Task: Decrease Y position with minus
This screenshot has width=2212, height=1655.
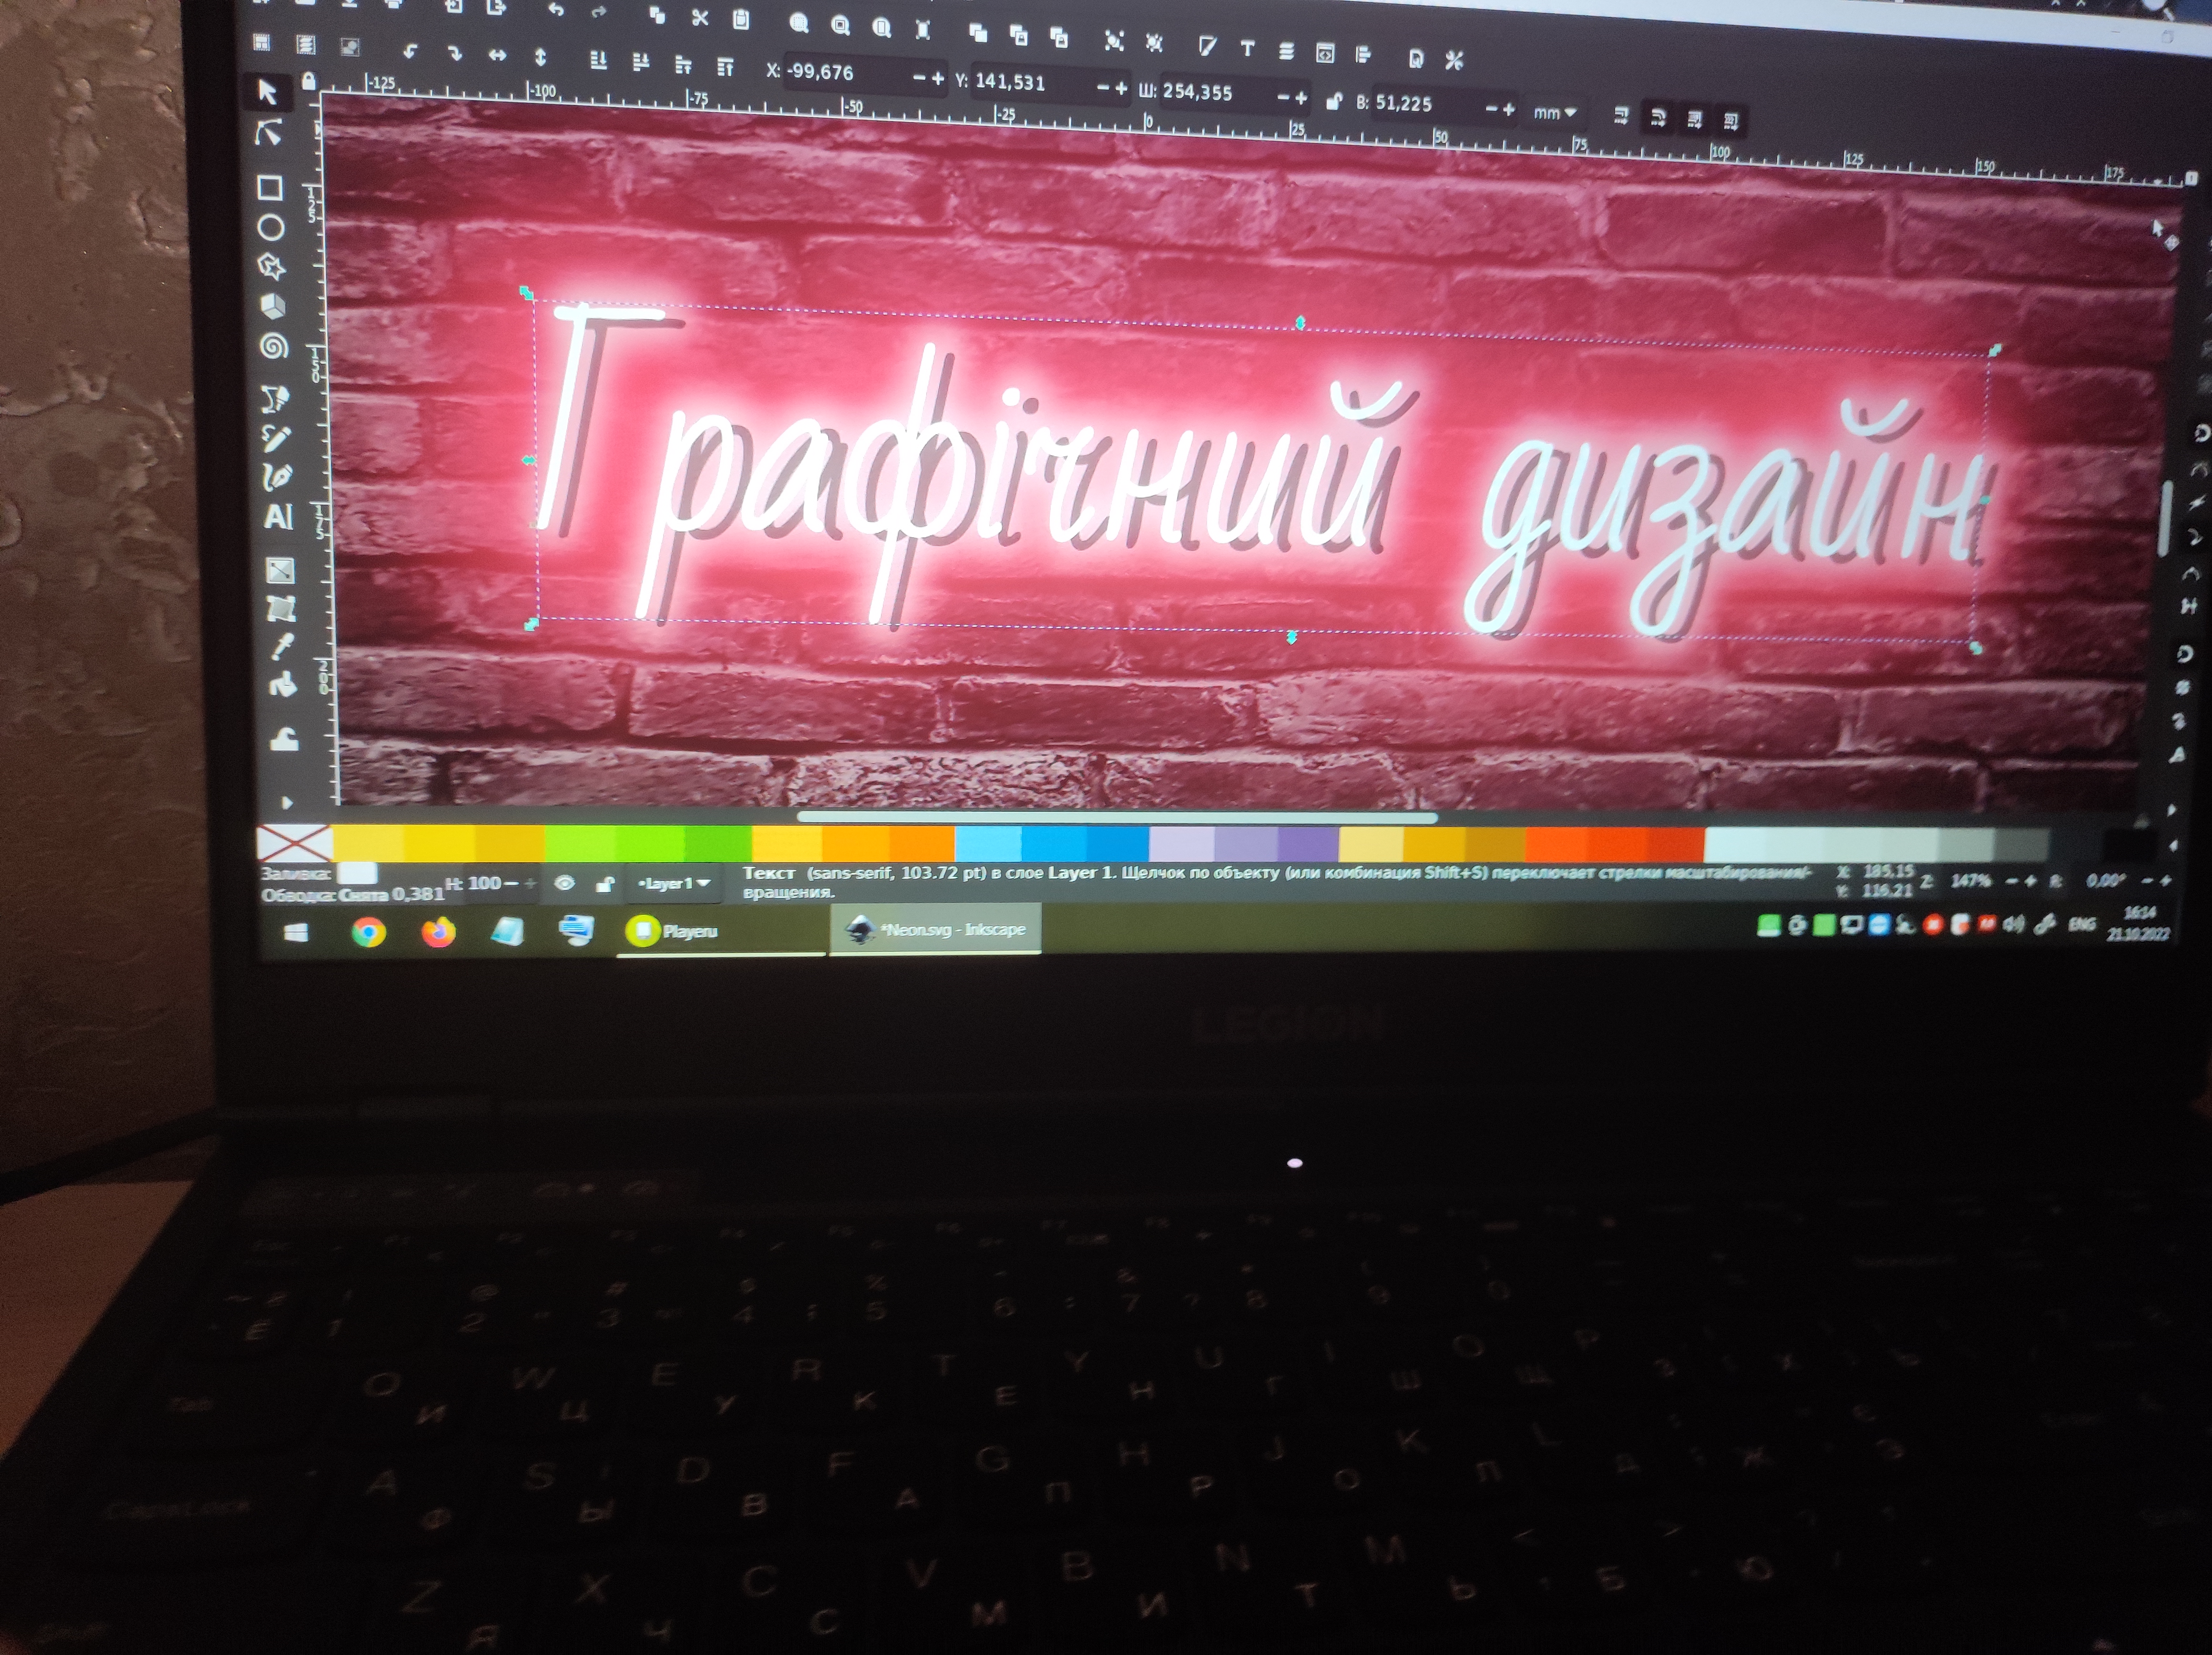Action: (1102, 88)
